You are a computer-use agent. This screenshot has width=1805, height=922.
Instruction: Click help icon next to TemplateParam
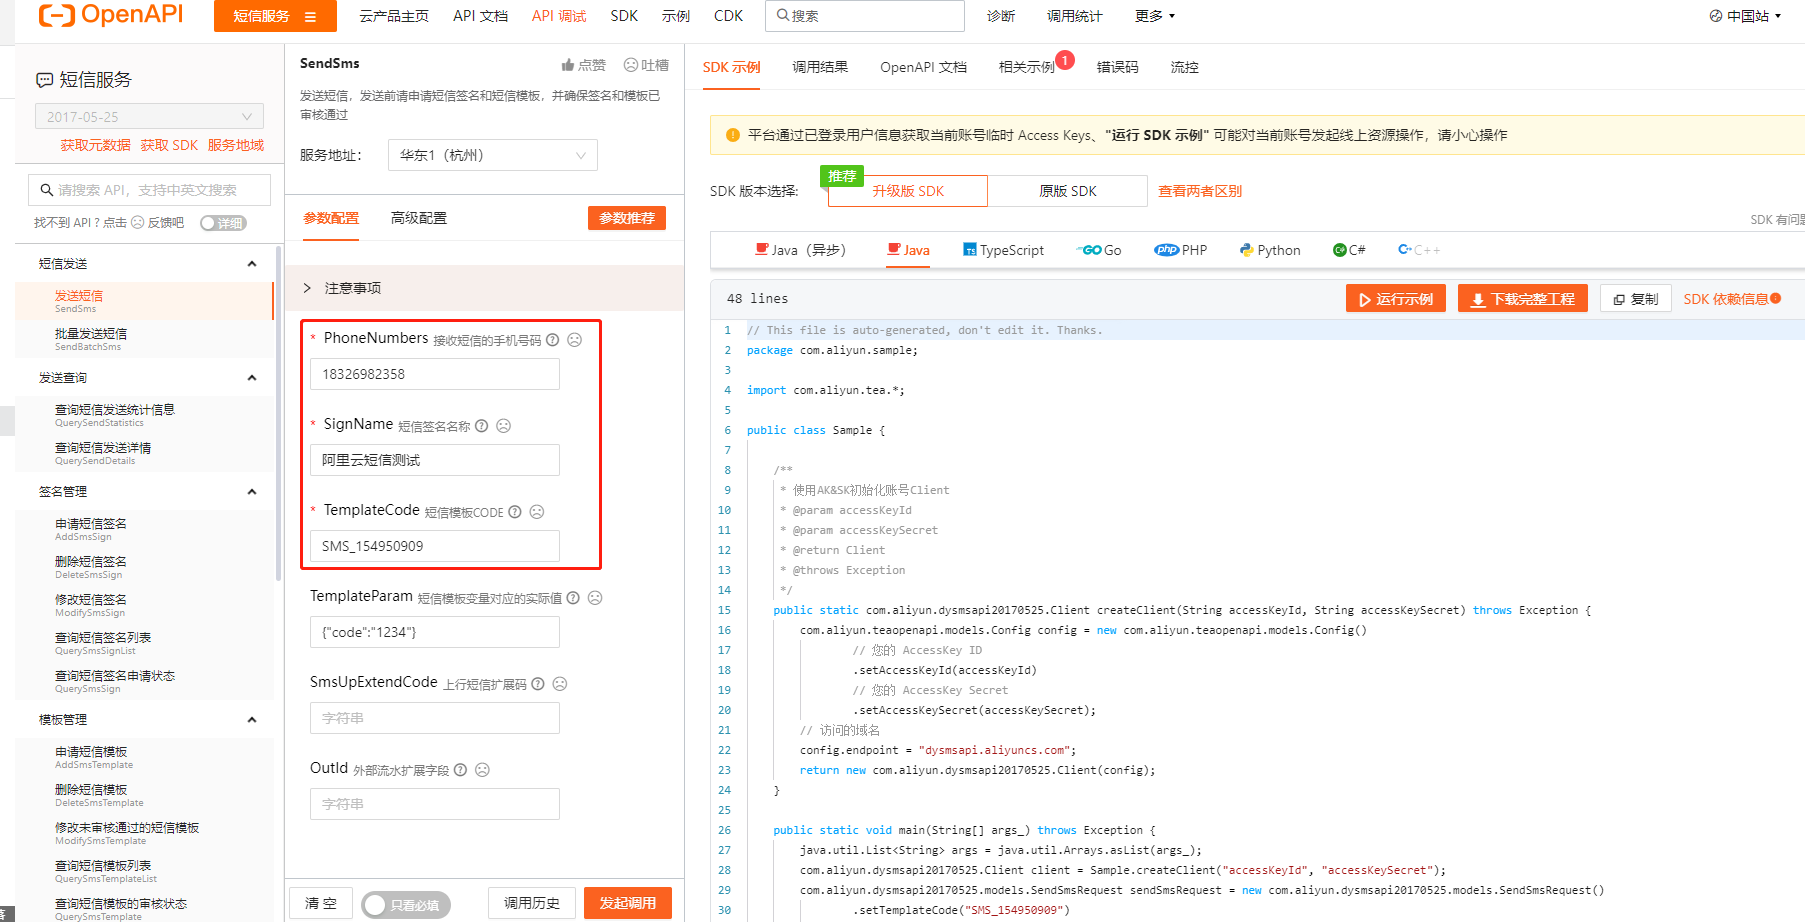(573, 598)
